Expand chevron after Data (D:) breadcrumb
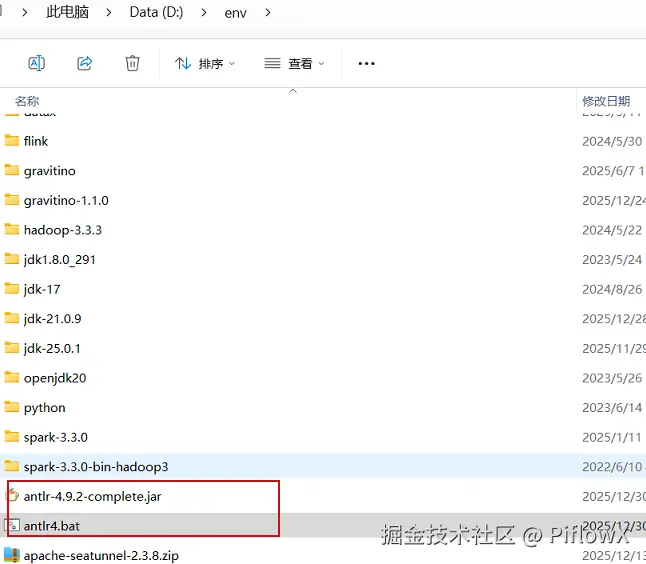 [x=204, y=13]
